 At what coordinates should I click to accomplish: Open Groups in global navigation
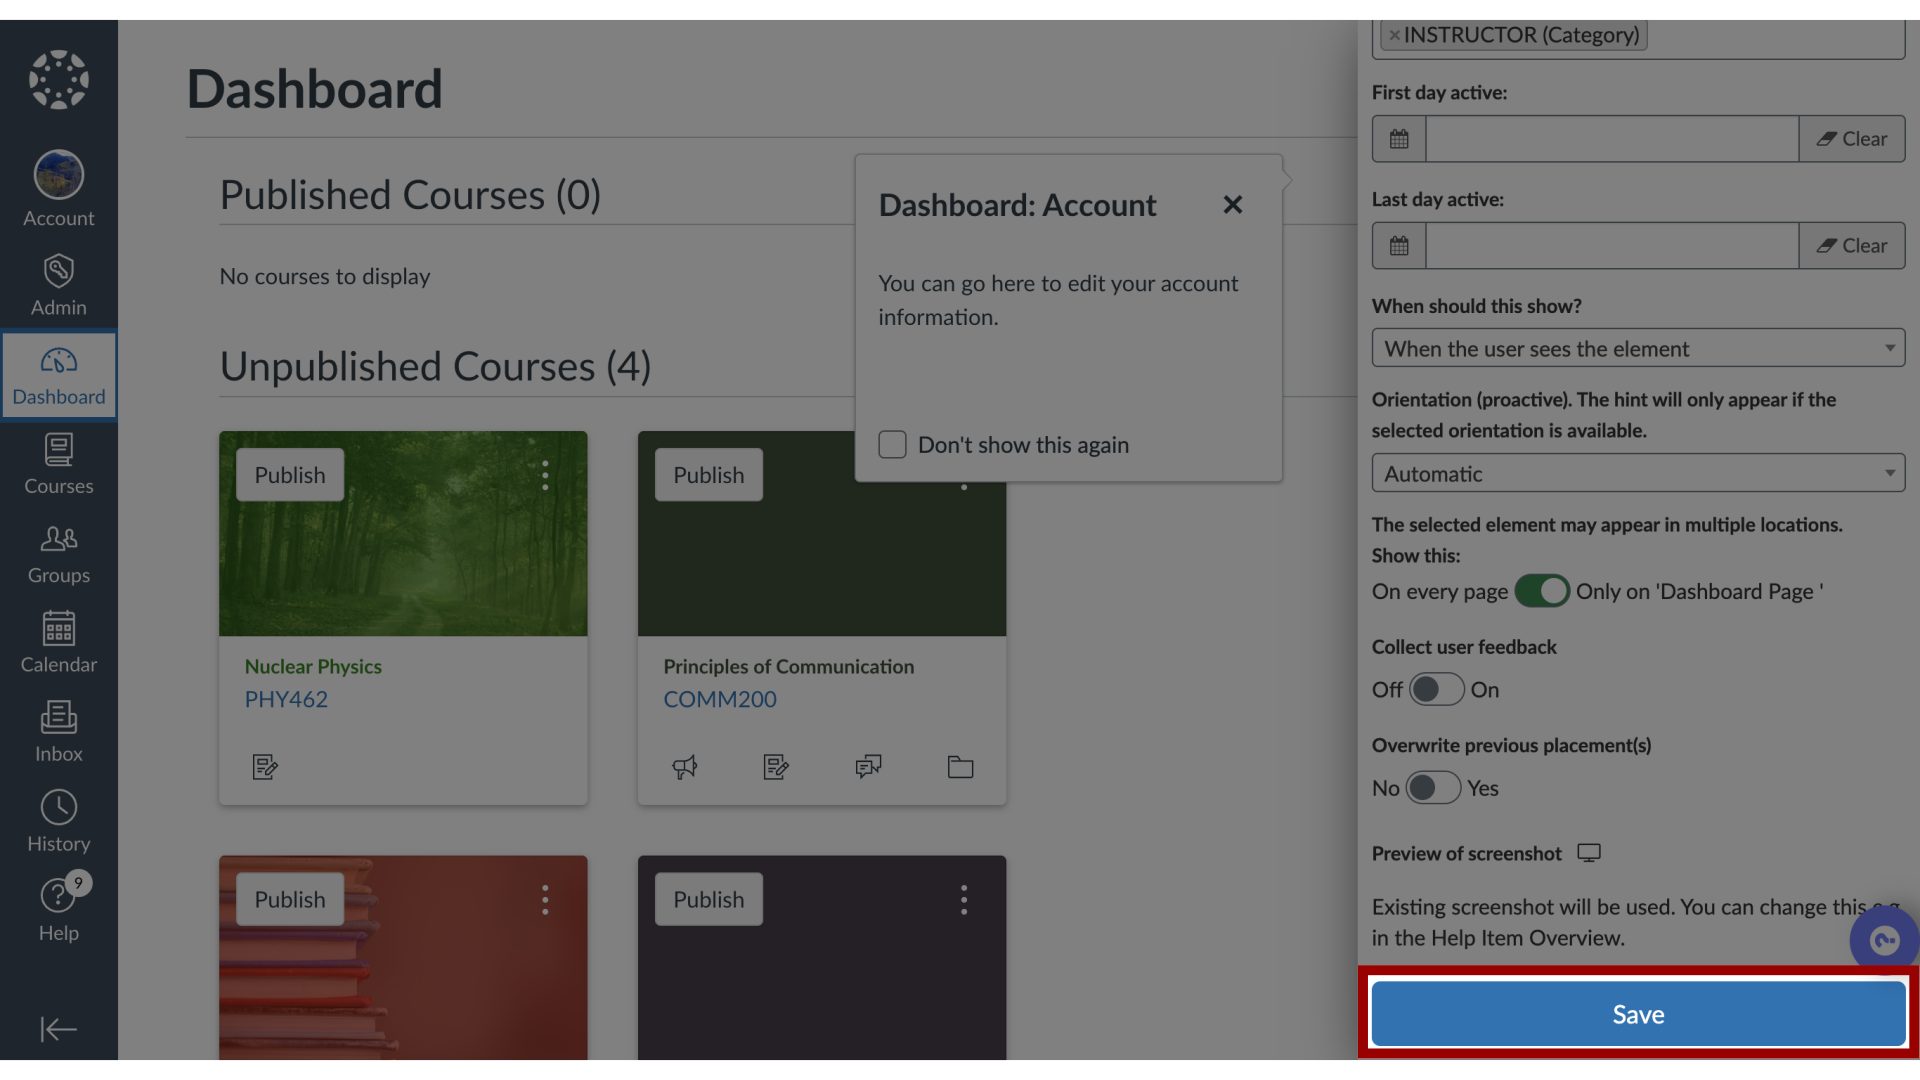coord(59,554)
